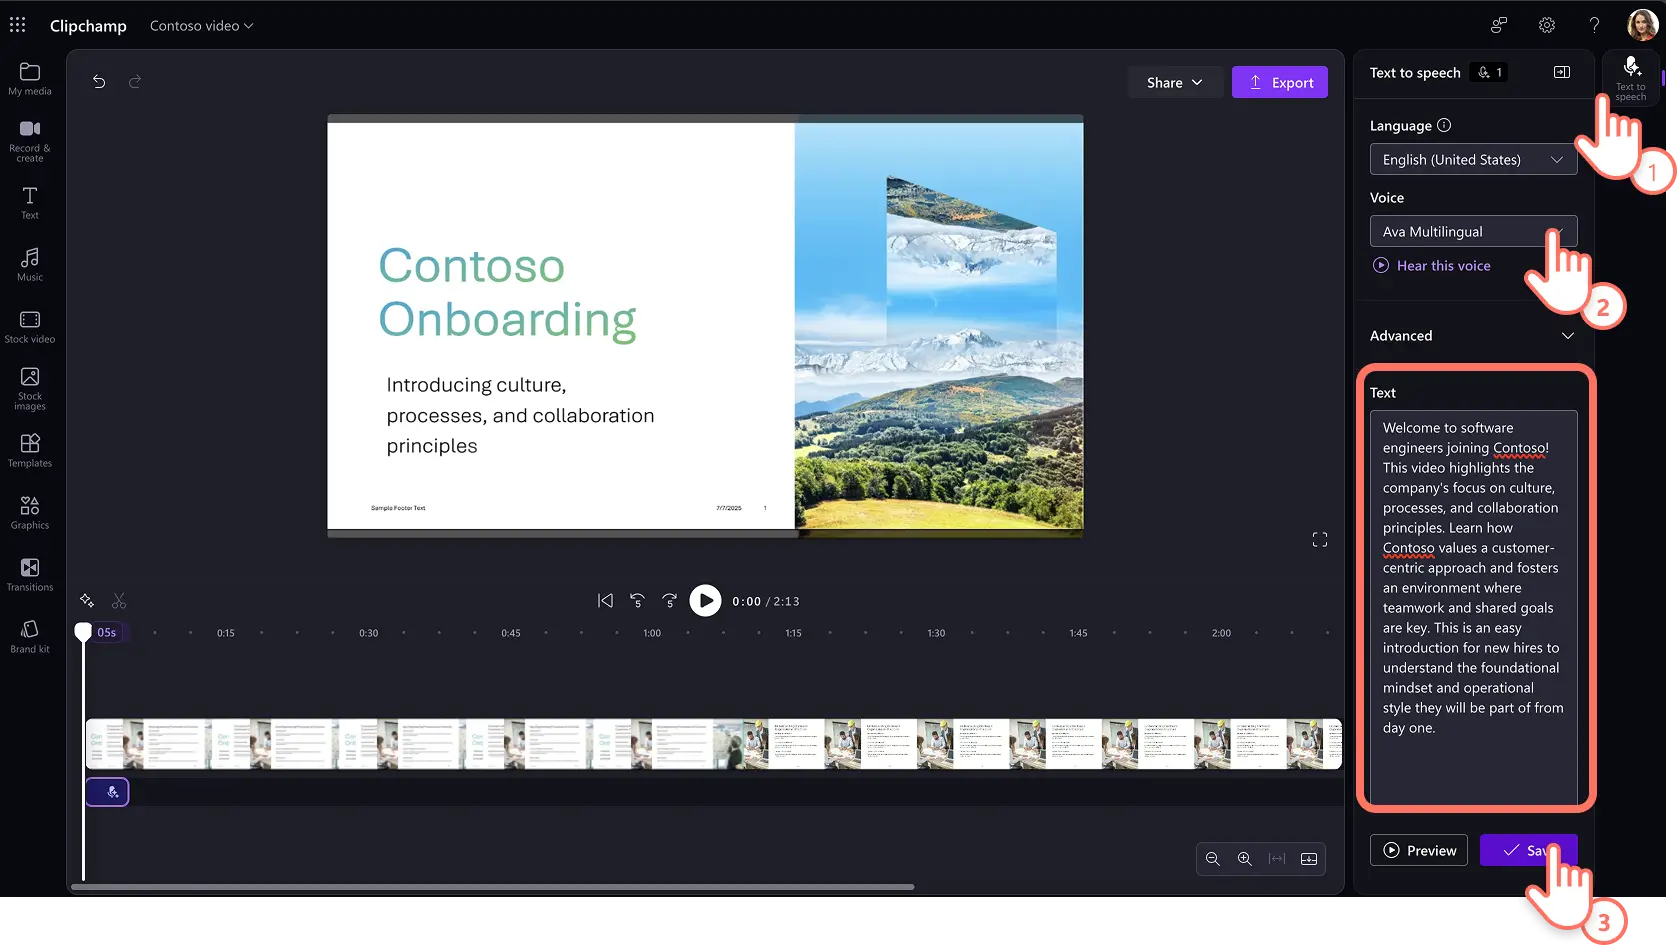Open Graphics panel

tap(30, 513)
